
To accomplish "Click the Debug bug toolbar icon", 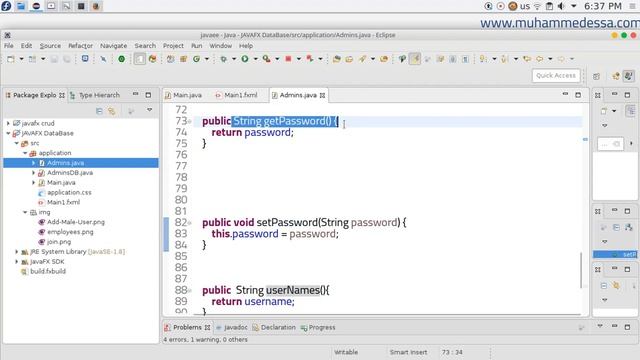I will [x=223, y=59].
